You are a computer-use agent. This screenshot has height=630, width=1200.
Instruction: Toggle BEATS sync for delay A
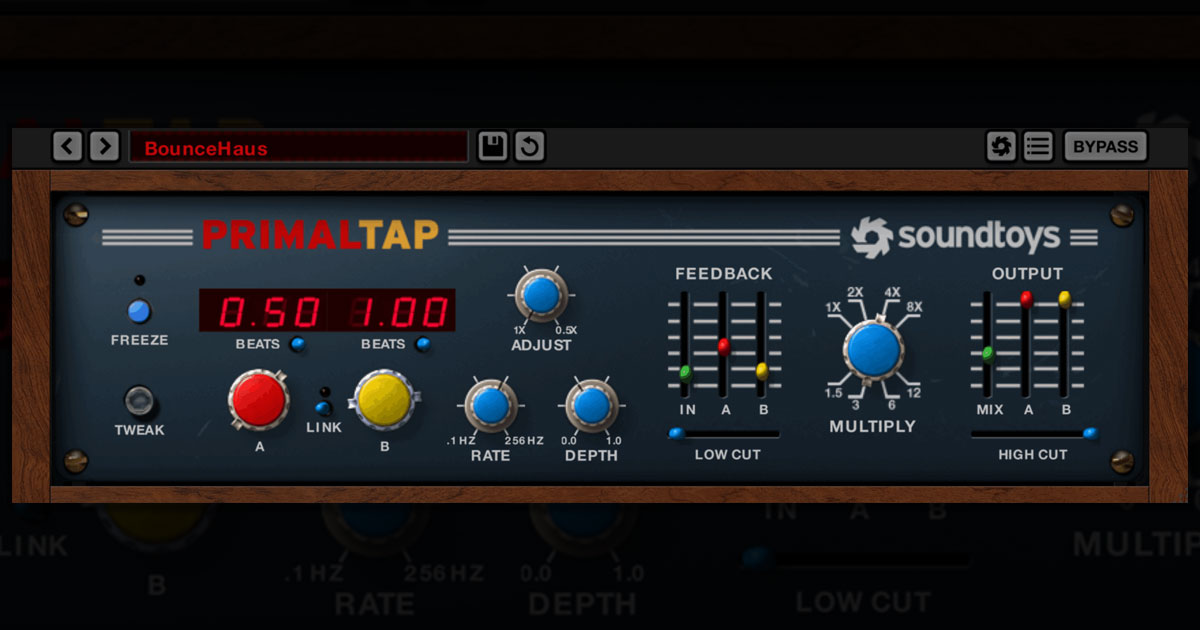pos(295,344)
